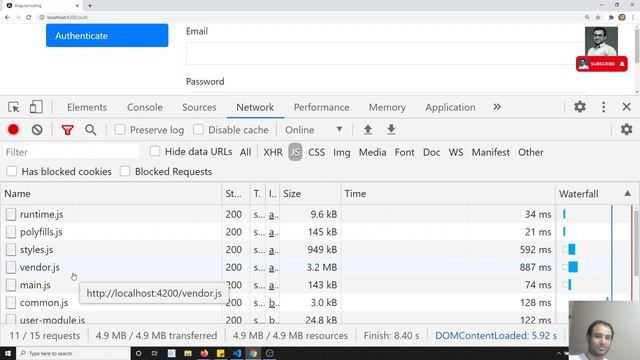Switch to Elements tab
Screen dimensions: 640x360
[87, 107]
